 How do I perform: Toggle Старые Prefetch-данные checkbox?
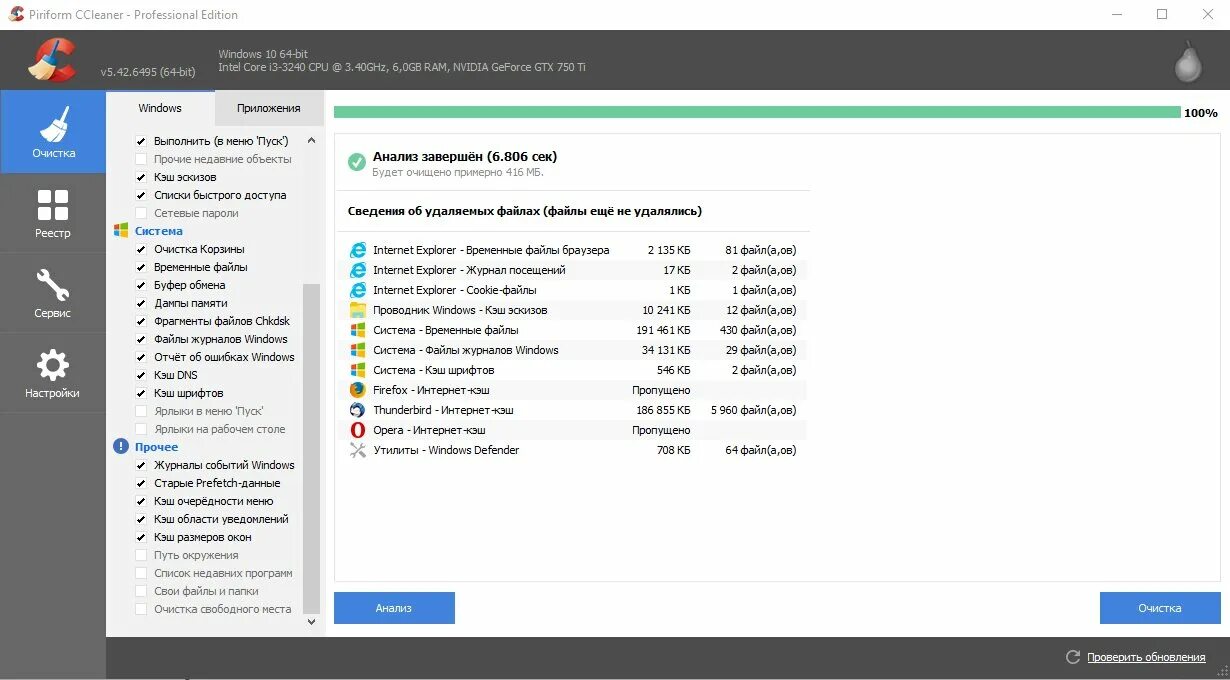pos(141,483)
